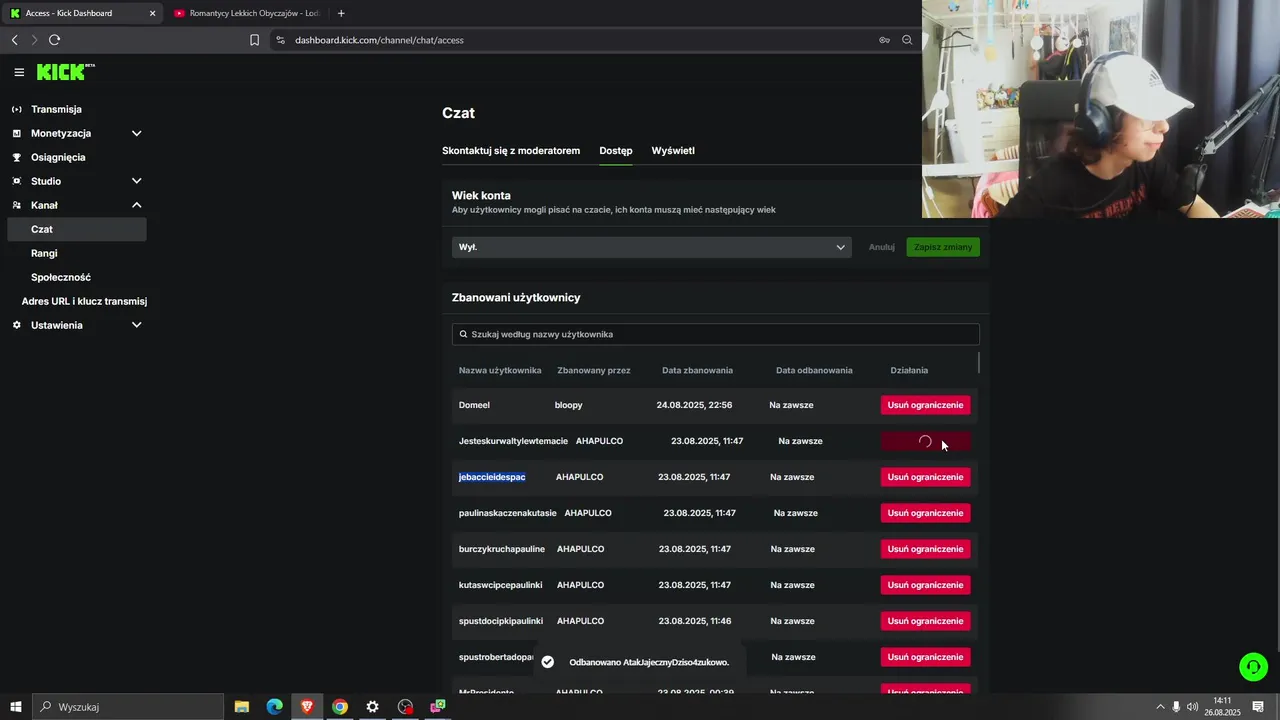Viewport: 1280px width, 720px height.
Task: Click the Osiągnięcia trophy icon
Action: (x=16, y=157)
